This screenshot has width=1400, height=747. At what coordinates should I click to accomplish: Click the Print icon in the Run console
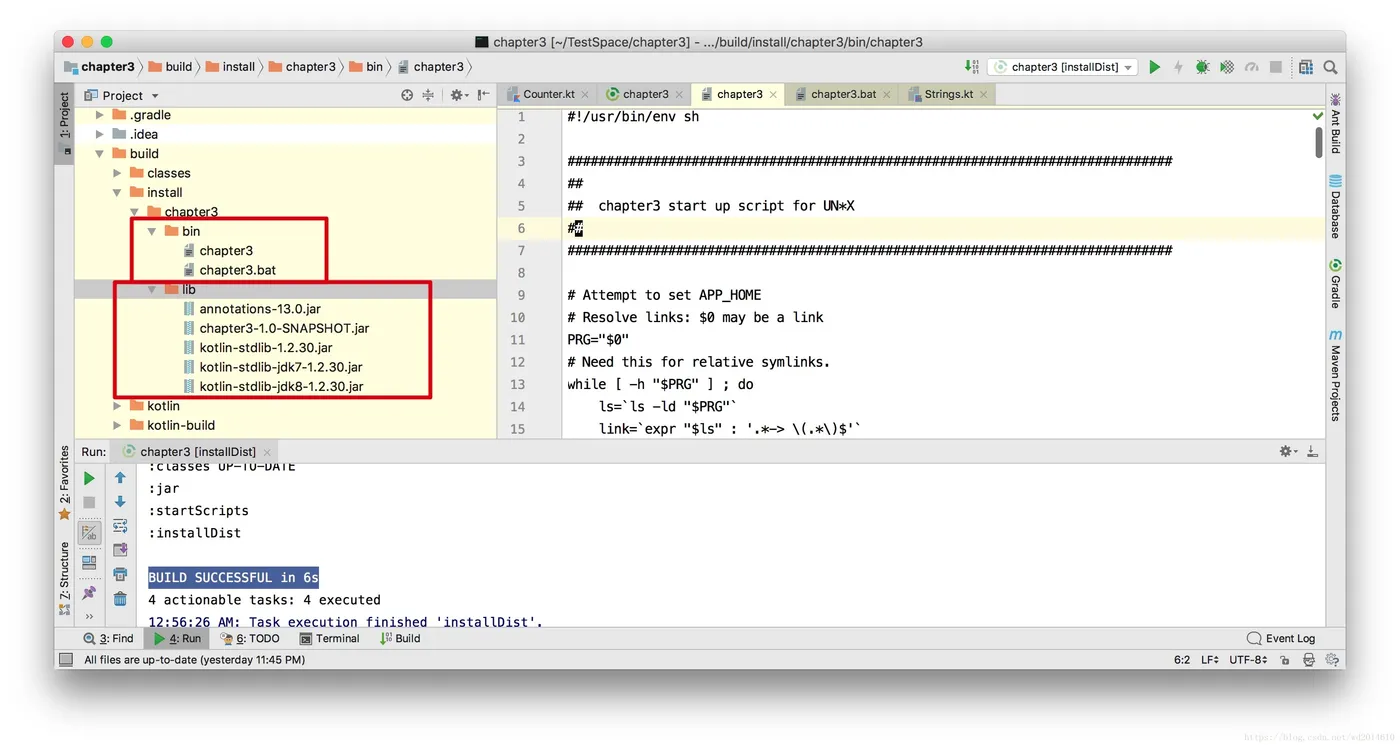pos(120,574)
